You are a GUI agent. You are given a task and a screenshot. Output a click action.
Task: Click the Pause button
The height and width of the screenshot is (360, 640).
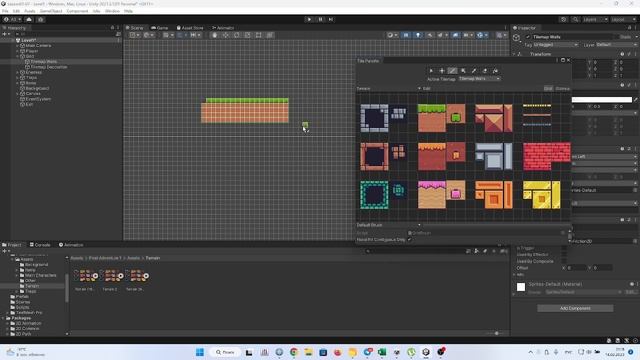click(320, 19)
